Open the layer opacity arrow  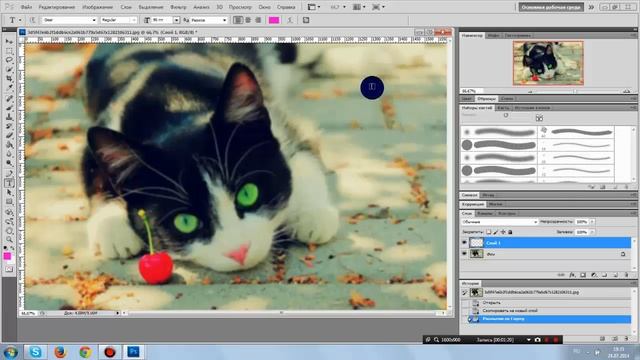pyautogui.click(x=592, y=222)
